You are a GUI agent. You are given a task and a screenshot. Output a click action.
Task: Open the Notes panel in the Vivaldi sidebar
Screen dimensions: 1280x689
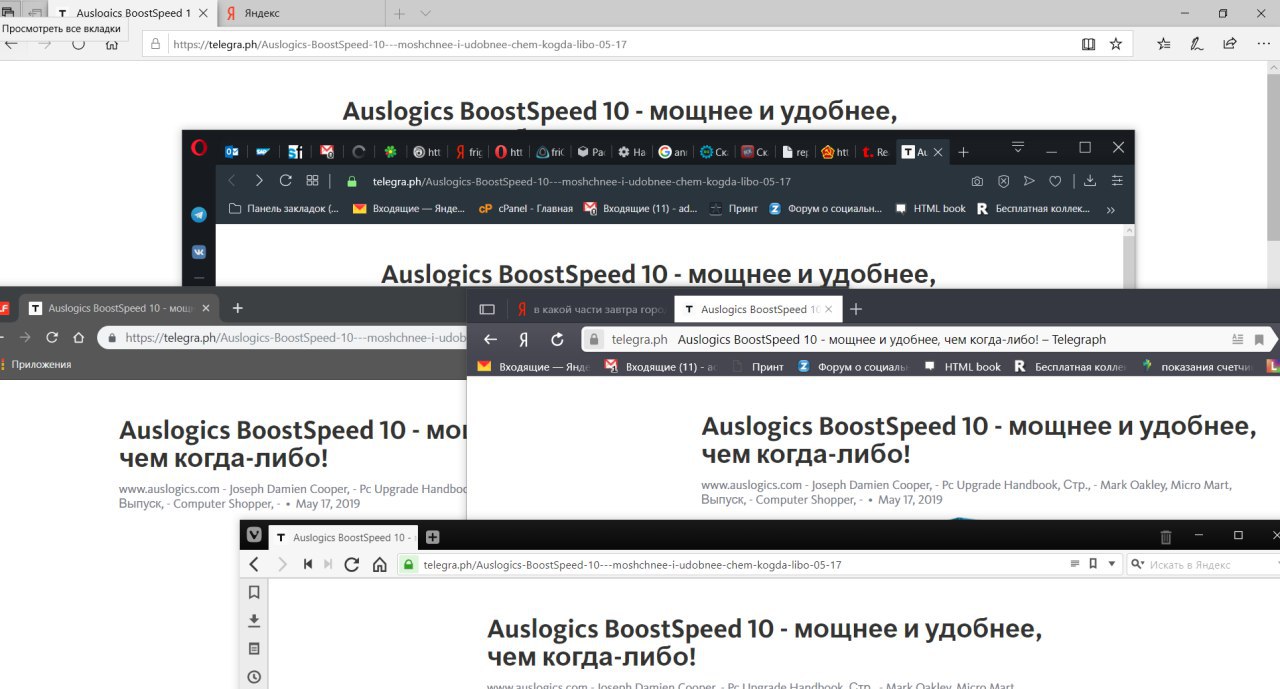click(x=254, y=648)
